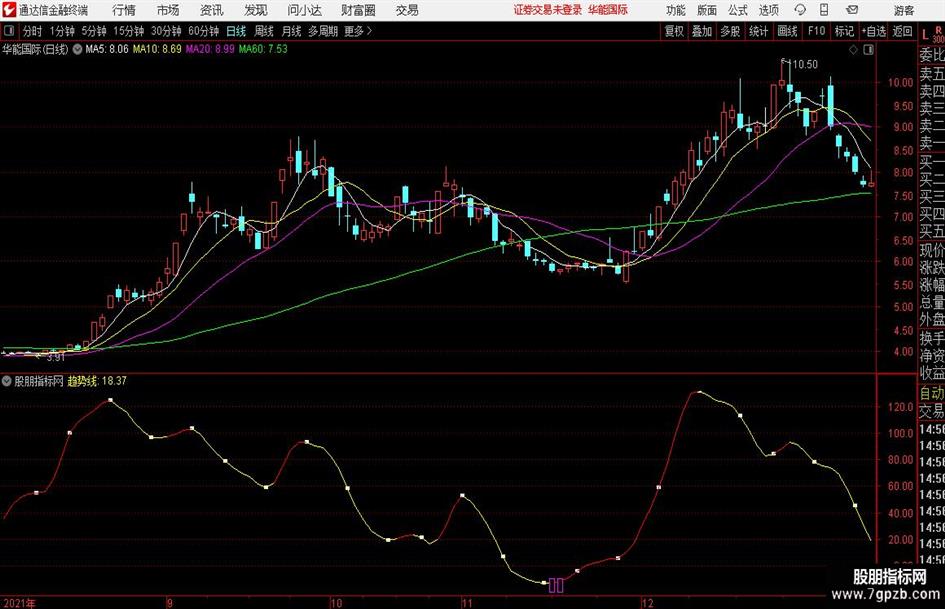Viewport: 945px width, 609px height.
Task: Toggle the left panel layout icon
Action: pyautogui.click(x=8, y=31)
